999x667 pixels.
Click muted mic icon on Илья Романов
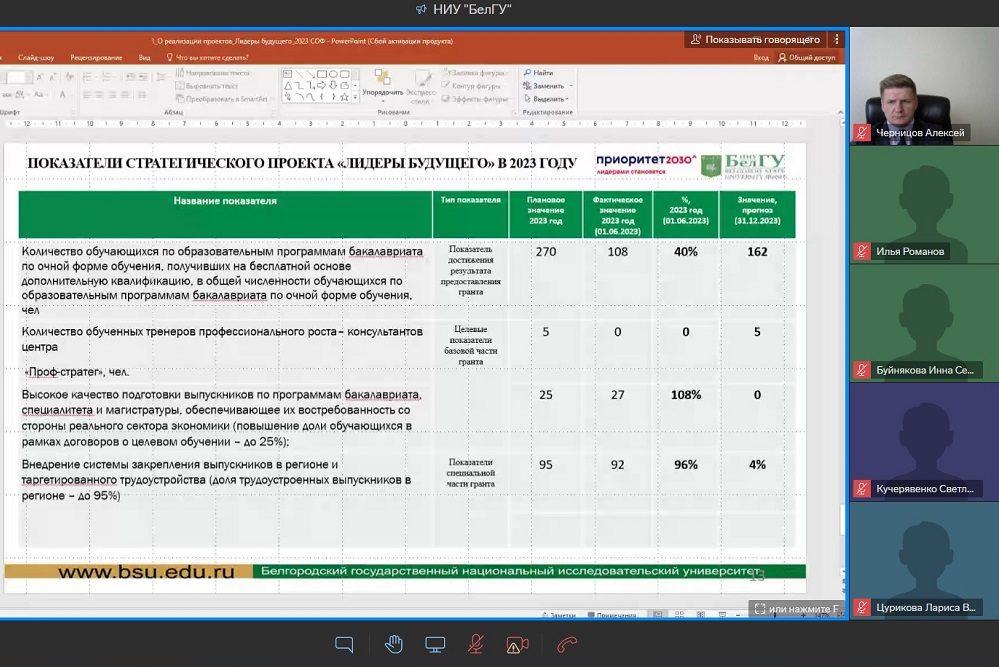pos(862,252)
